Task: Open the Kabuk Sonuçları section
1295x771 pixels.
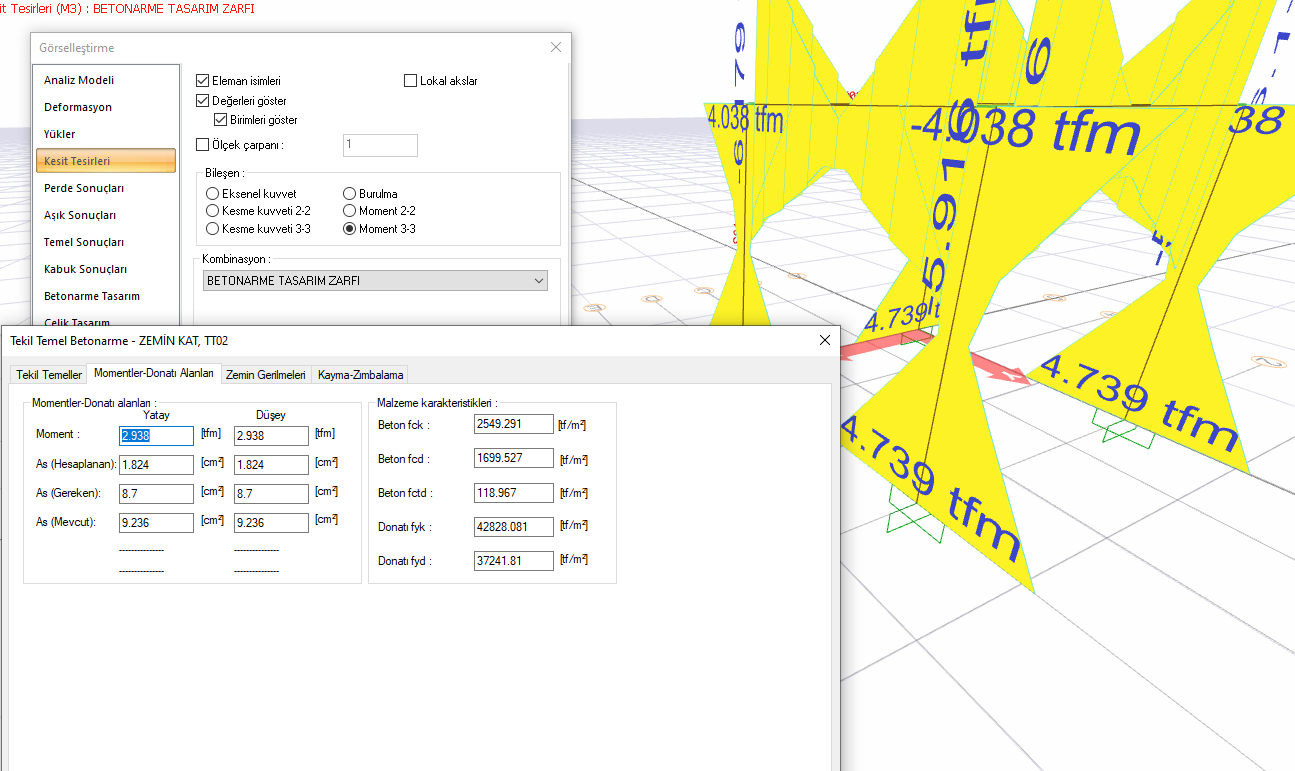Action: pyautogui.click(x=106, y=269)
